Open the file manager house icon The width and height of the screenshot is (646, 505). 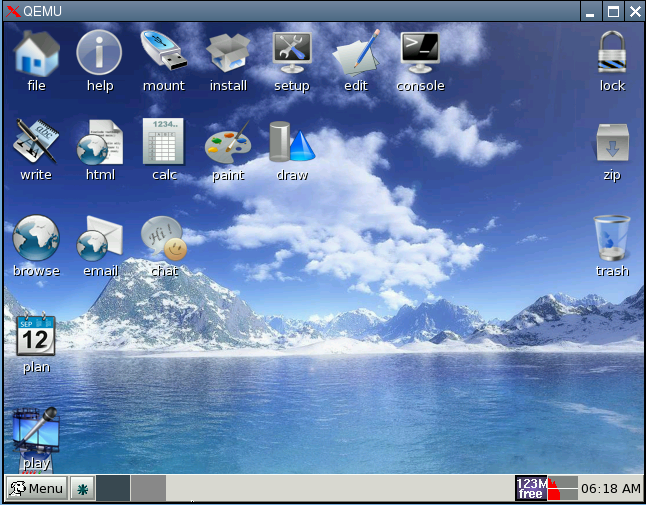point(36,54)
